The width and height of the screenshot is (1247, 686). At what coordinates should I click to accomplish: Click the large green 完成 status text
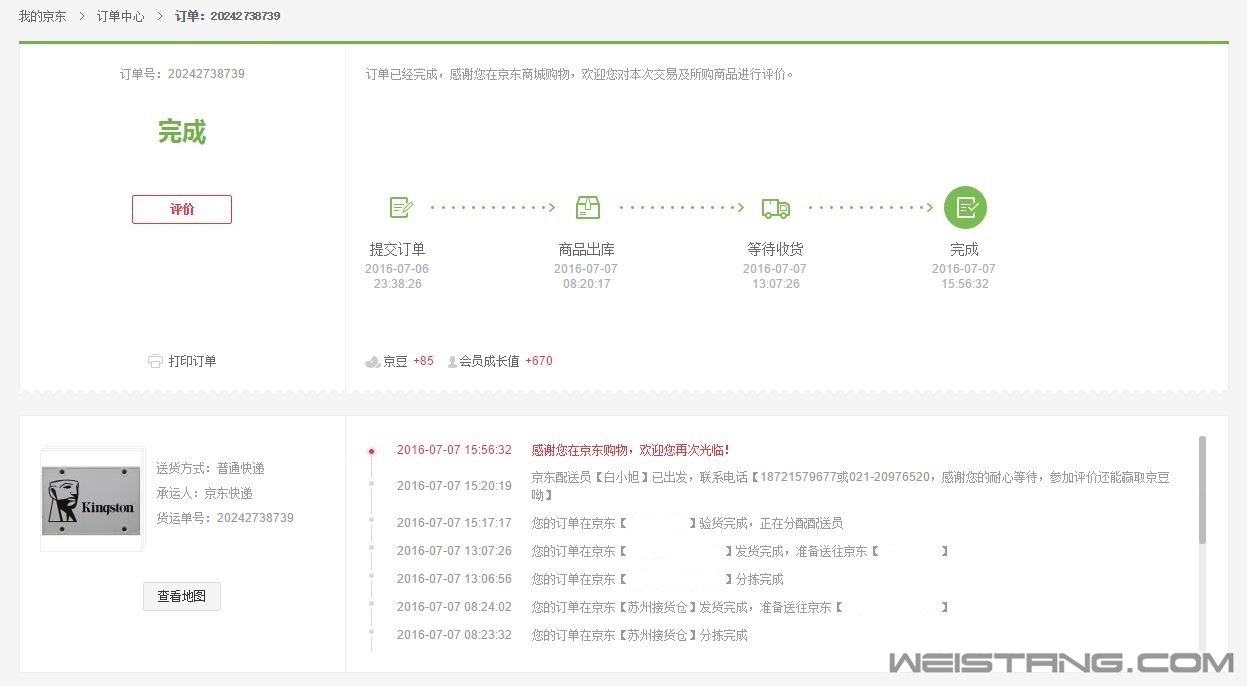(182, 132)
